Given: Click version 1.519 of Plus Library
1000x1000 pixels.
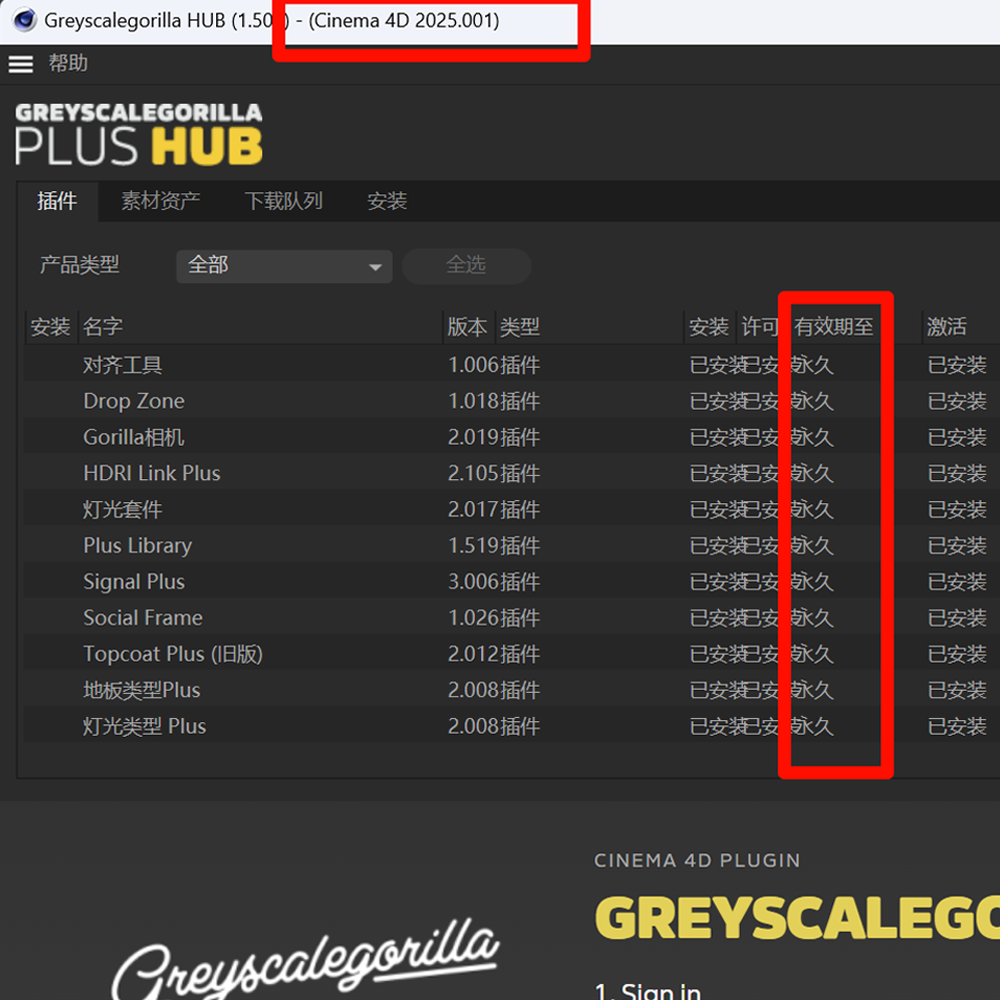Looking at the screenshot, I should (473, 545).
